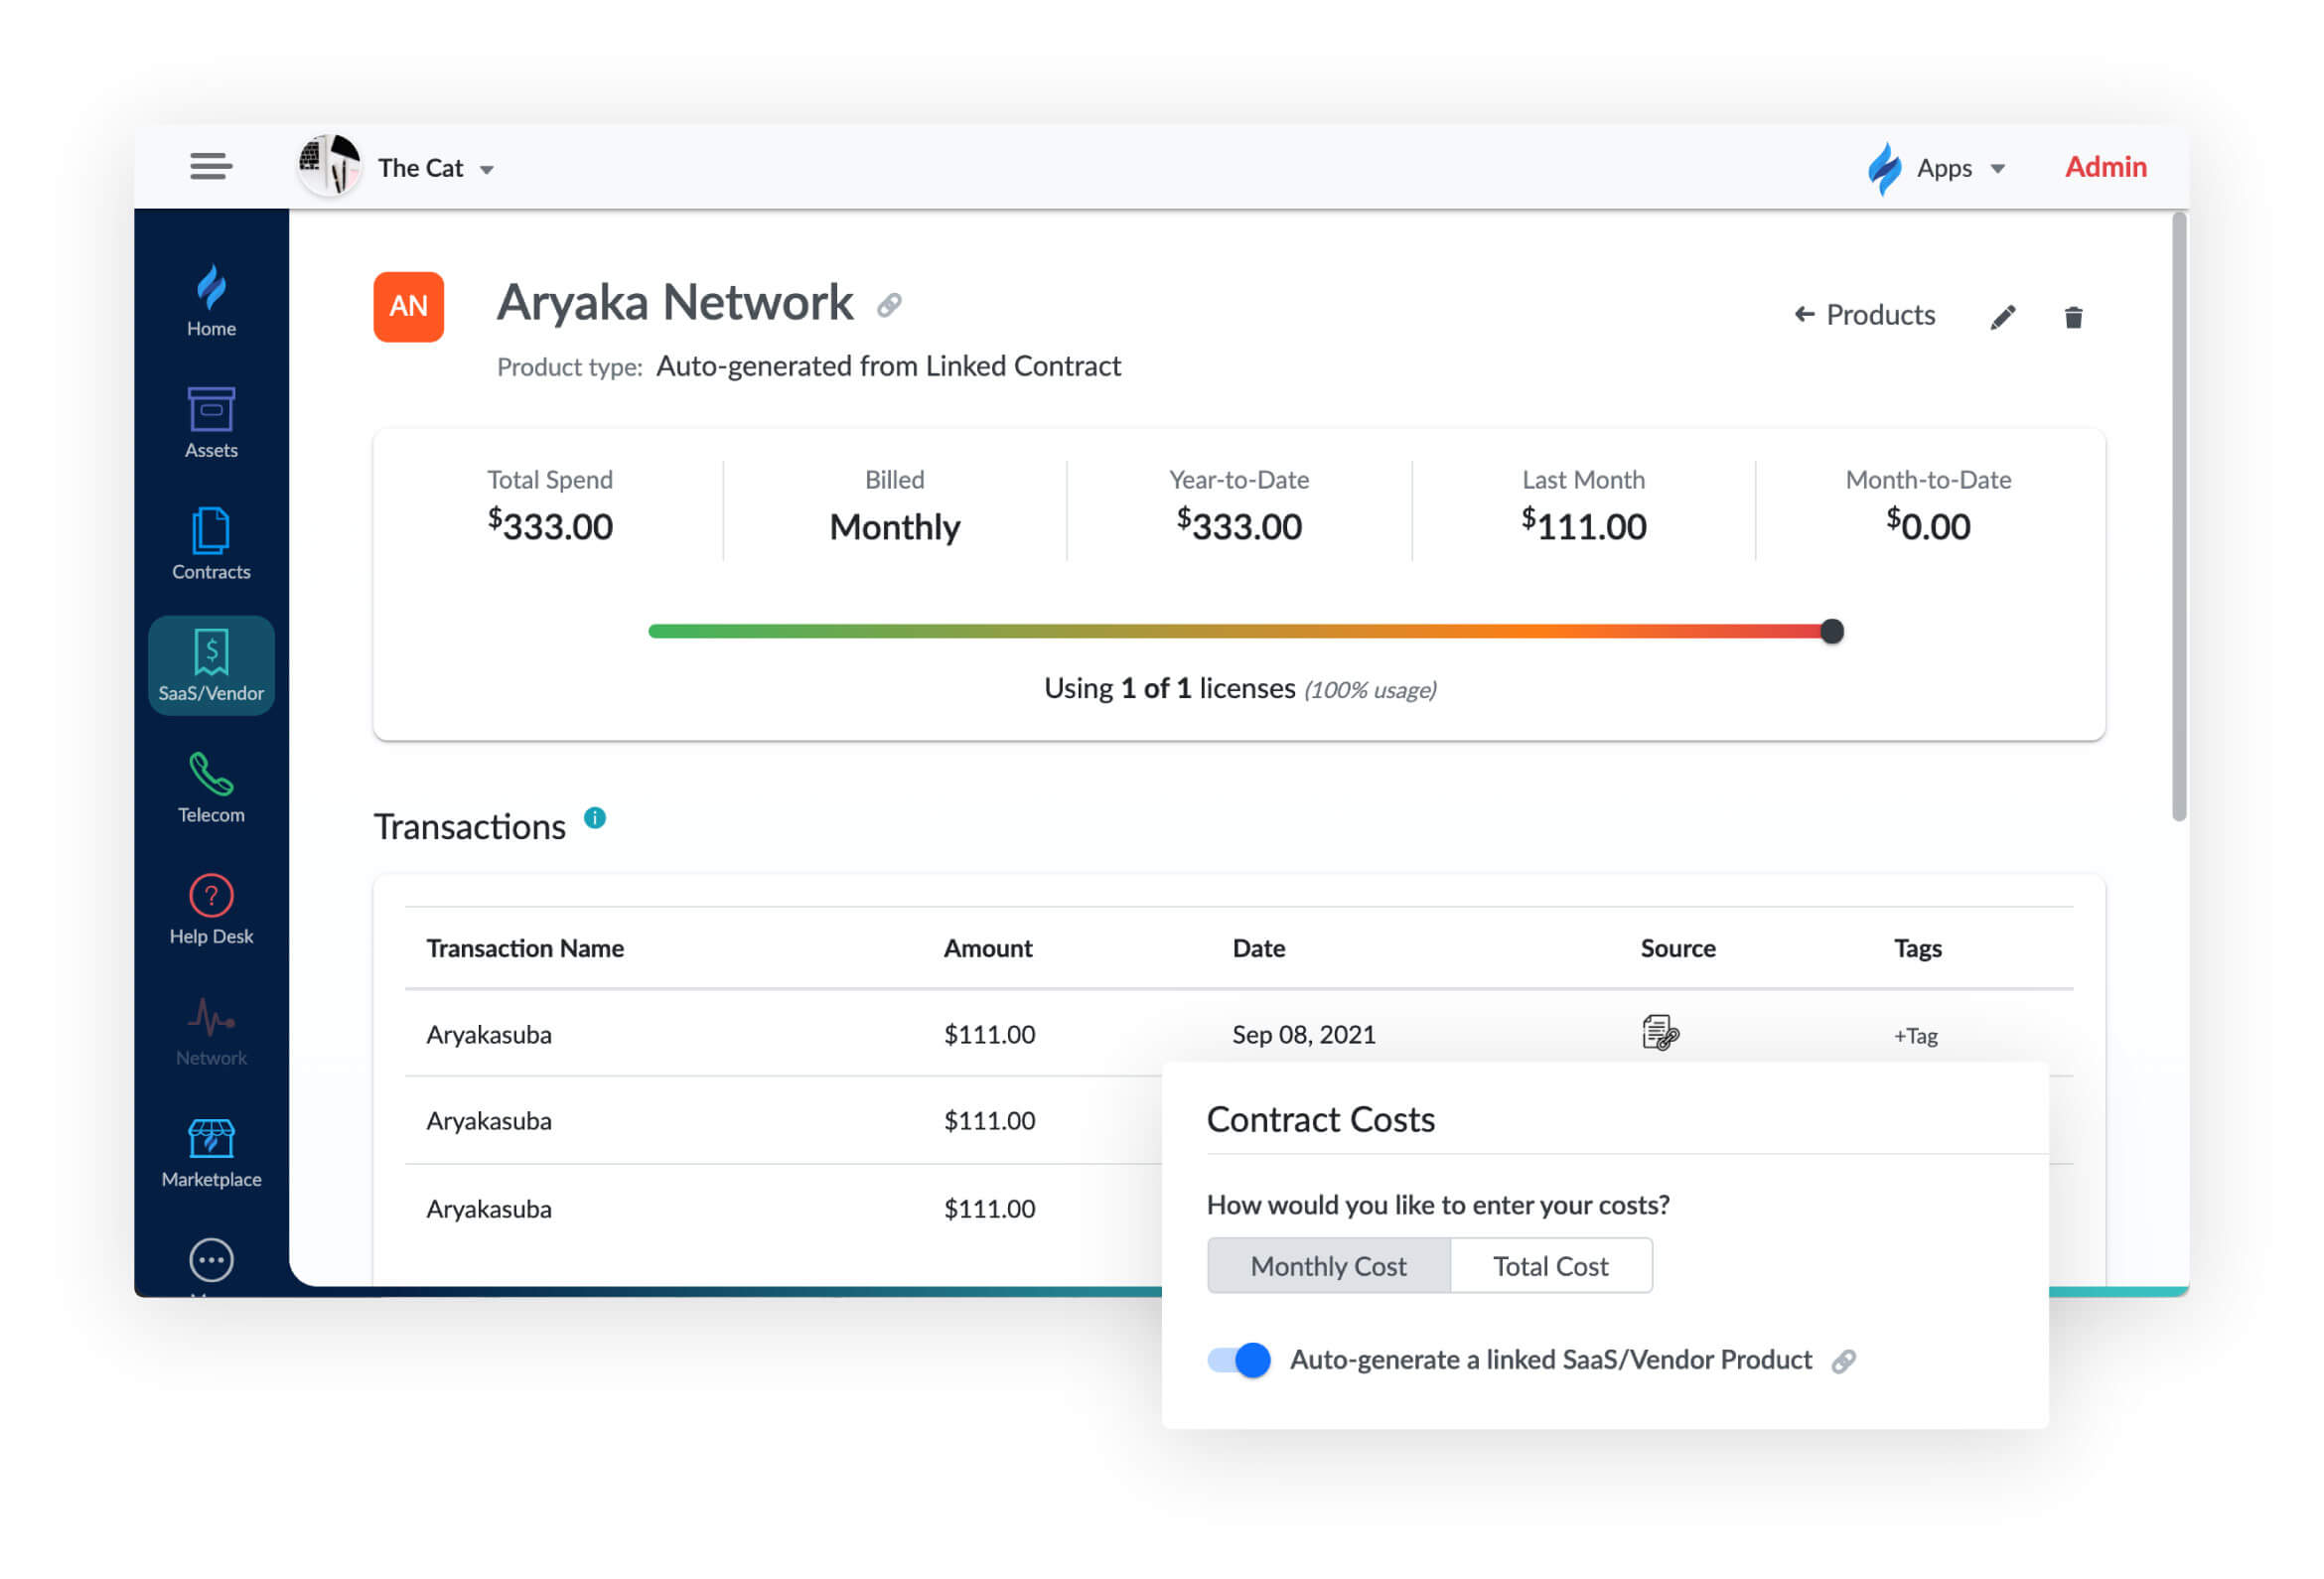The height and width of the screenshot is (1579, 2324).
Task: Click Billed Monthly value
Action: pyautogui.click(x=894, y=526)
